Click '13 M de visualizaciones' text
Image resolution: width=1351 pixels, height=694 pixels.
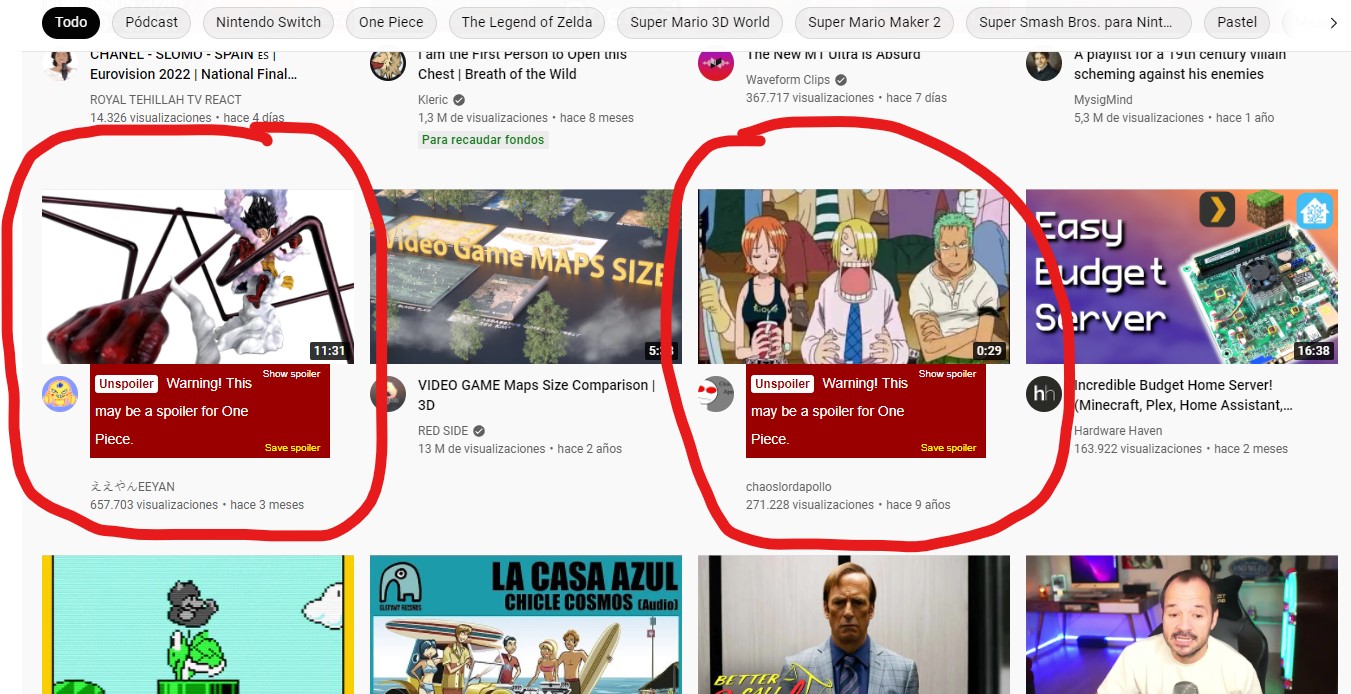point(482,449)
